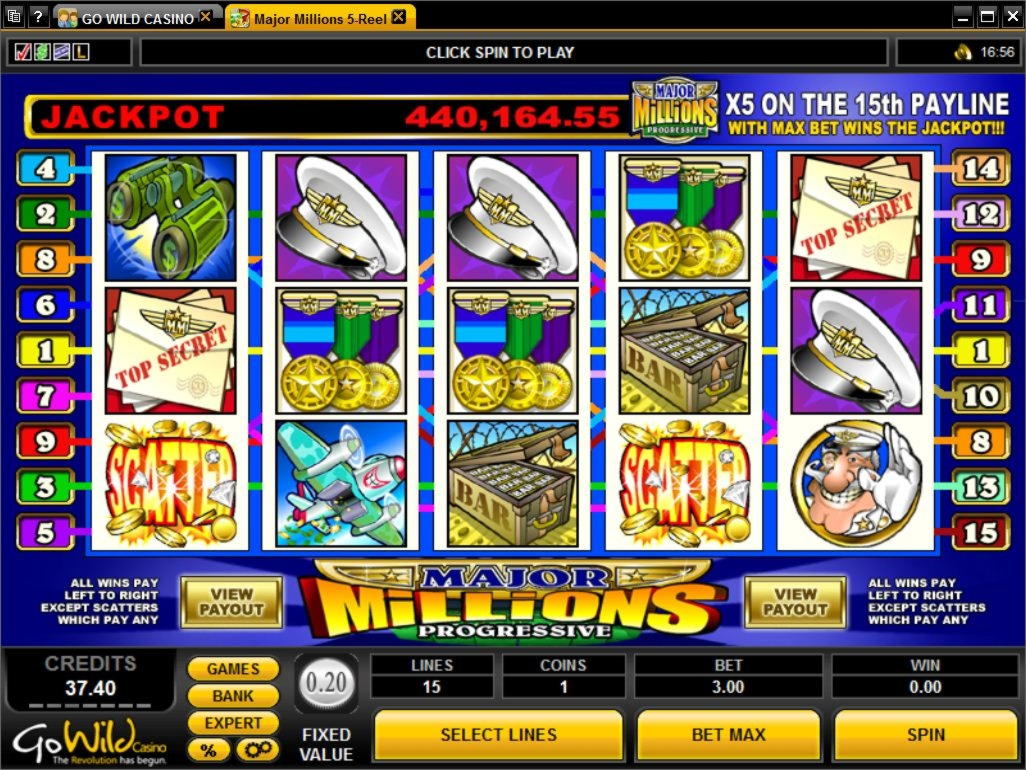Click the Major Millions Progressive logo badge
This screenshot has height=770, width=1026.
click(675, 109)
